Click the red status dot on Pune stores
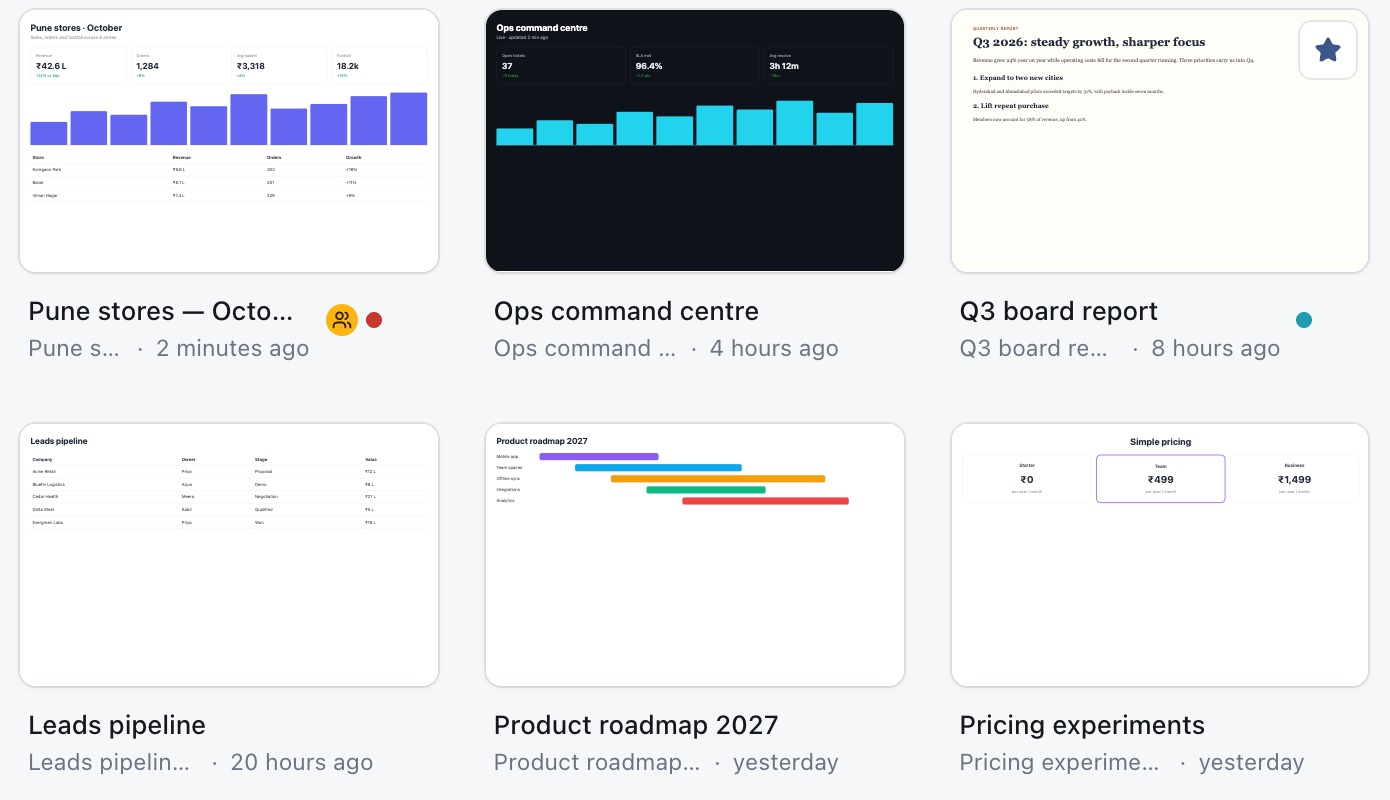 [x=374, y=320]
